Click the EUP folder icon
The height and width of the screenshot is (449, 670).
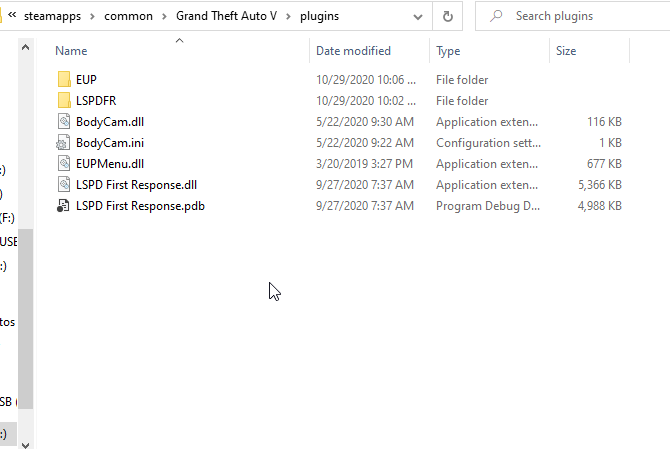click(x=64, y=79)
